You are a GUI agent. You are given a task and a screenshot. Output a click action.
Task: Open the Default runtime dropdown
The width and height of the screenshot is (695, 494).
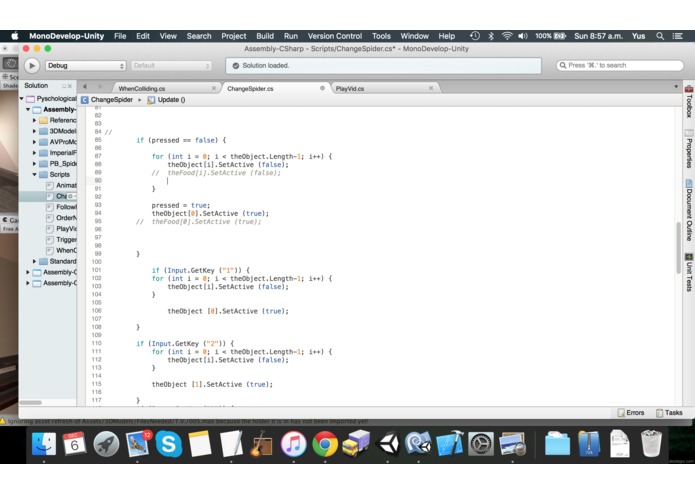(171, 66)
